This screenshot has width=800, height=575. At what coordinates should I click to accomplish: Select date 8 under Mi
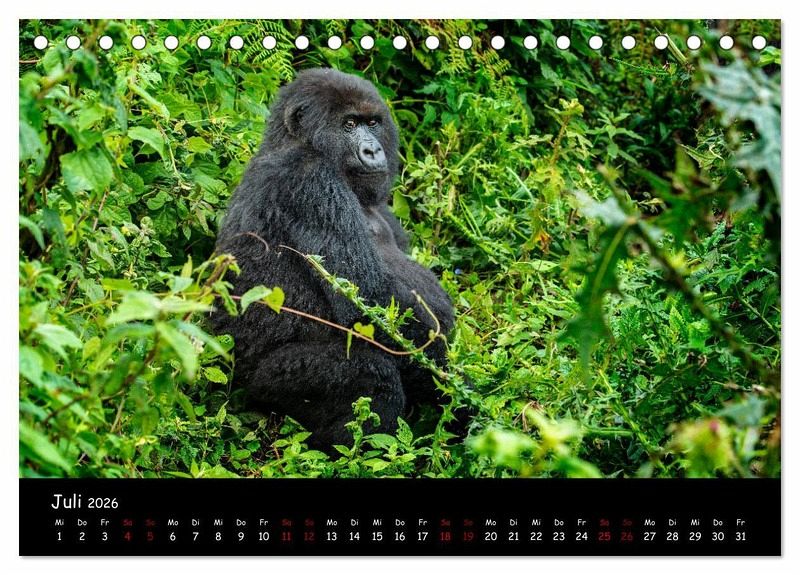click(x=218, y=536)
